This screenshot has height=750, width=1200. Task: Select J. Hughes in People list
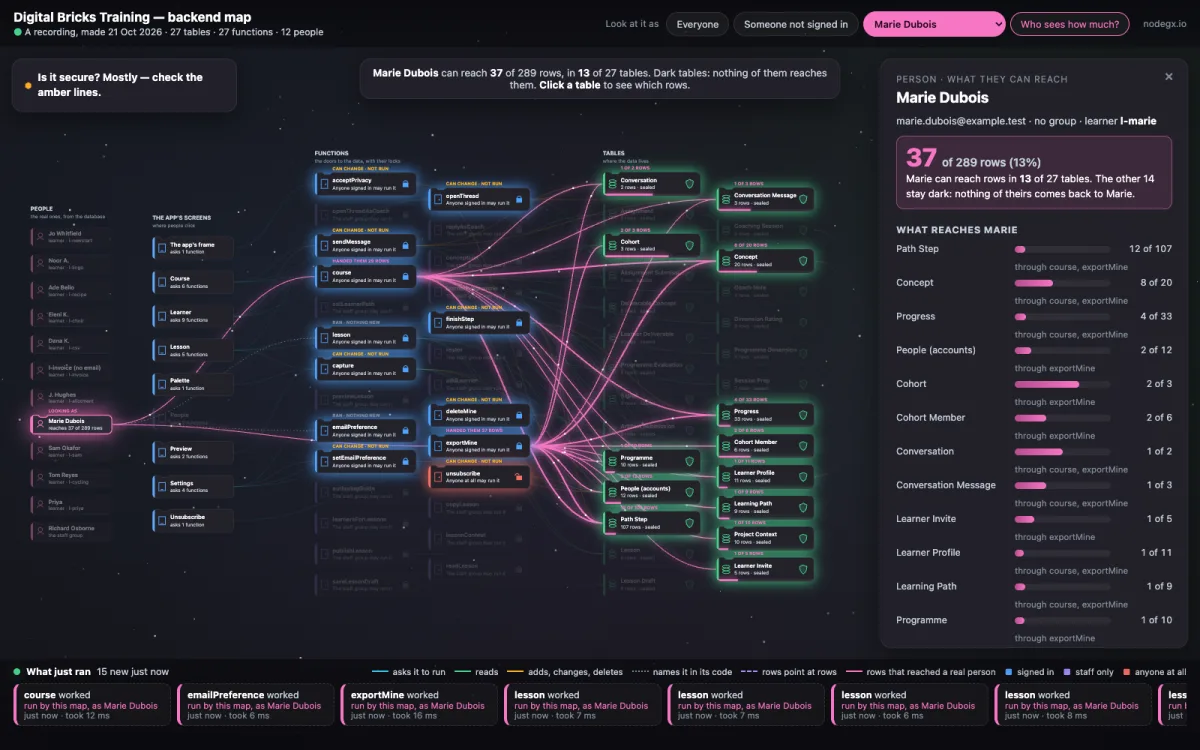pos(71,398)
